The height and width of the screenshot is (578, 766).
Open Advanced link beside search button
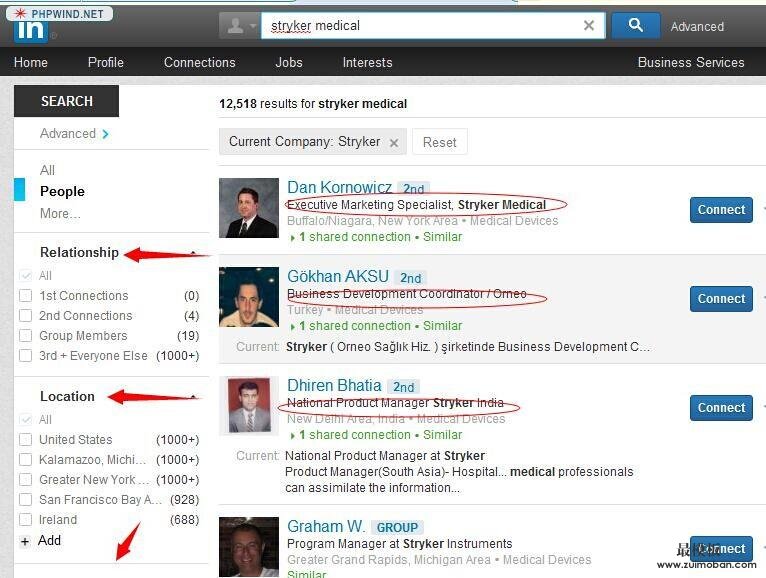click(697, 26)
